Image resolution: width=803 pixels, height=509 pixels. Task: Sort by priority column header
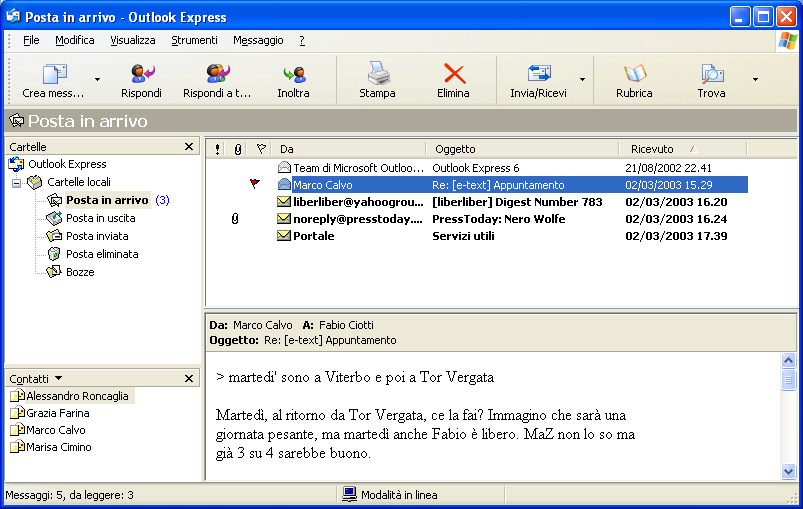[218, 149]
